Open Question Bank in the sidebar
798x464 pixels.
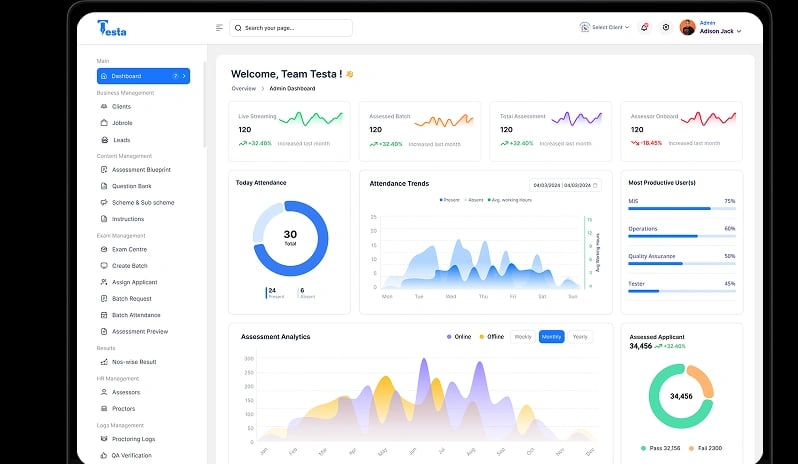[x=131, y=186]
